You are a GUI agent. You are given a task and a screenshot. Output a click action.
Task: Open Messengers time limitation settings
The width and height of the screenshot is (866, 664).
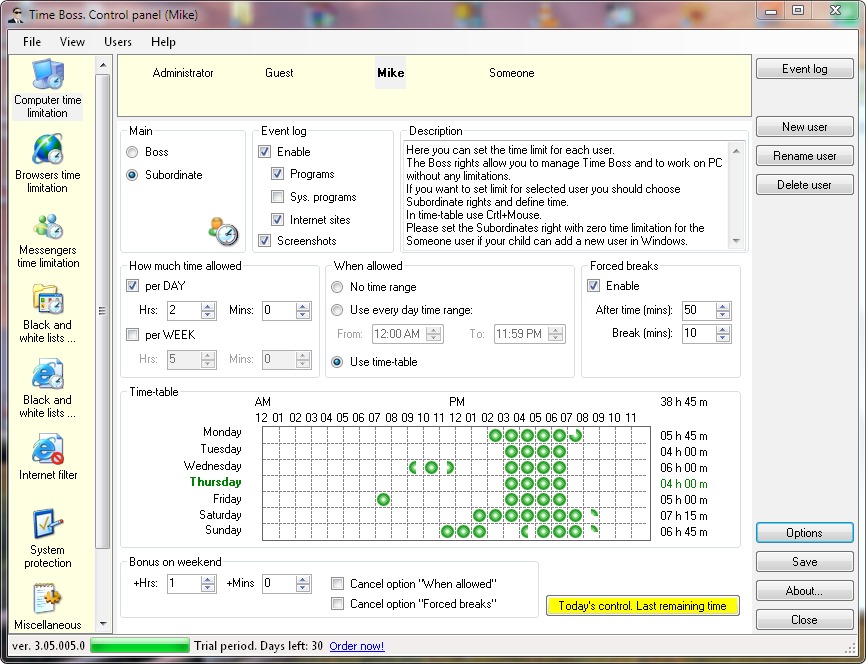point(47,240)
